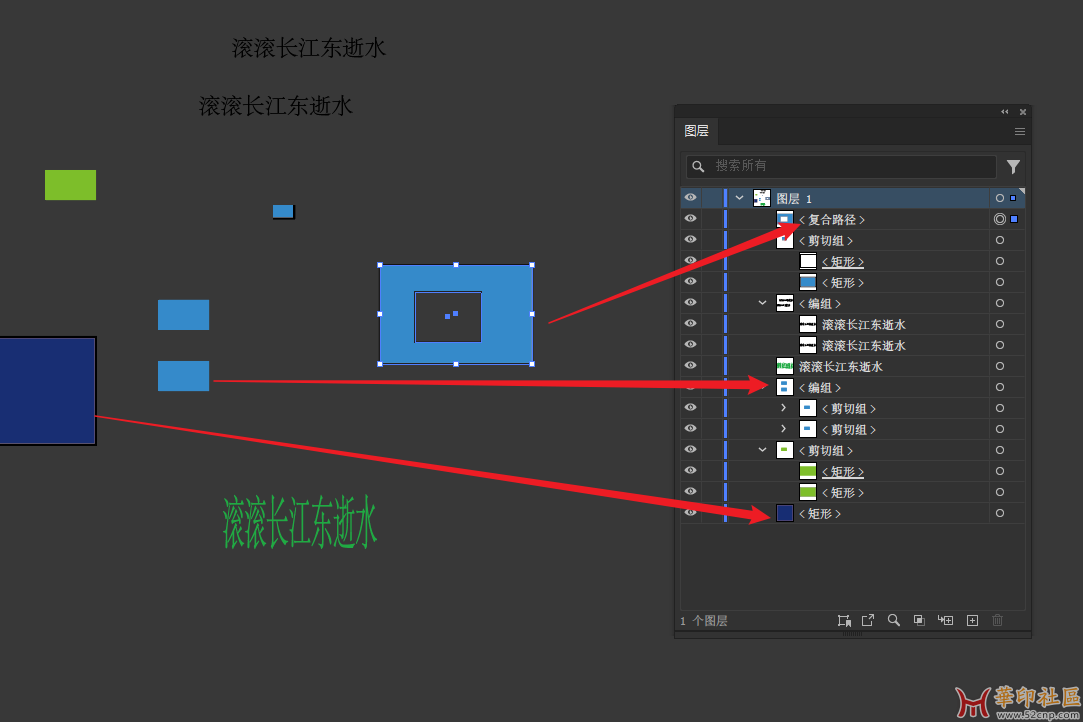Viewport: 1083px width, 722px height.
Task: Click the Make/Release Clipping Mask icon
Action: (919, 620)
